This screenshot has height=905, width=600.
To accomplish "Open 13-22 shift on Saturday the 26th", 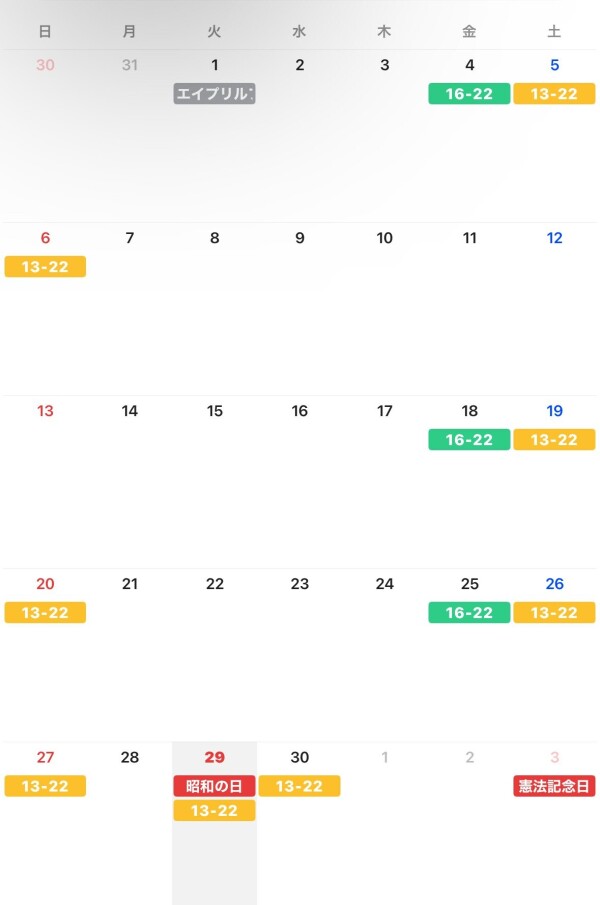I will pyautogui.click(x=554, y=612).
